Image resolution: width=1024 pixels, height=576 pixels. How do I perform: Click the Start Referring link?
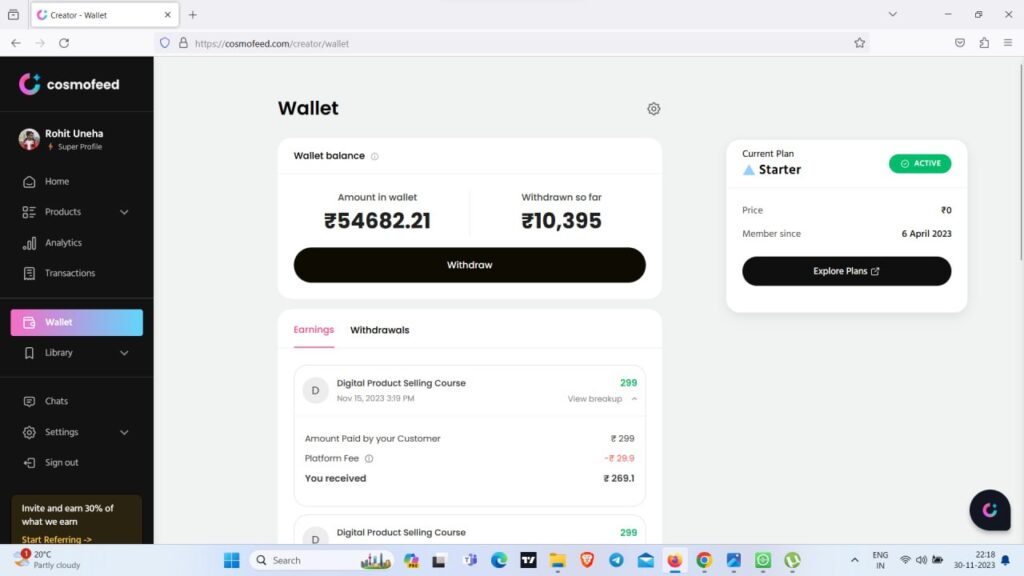point(57,540)
